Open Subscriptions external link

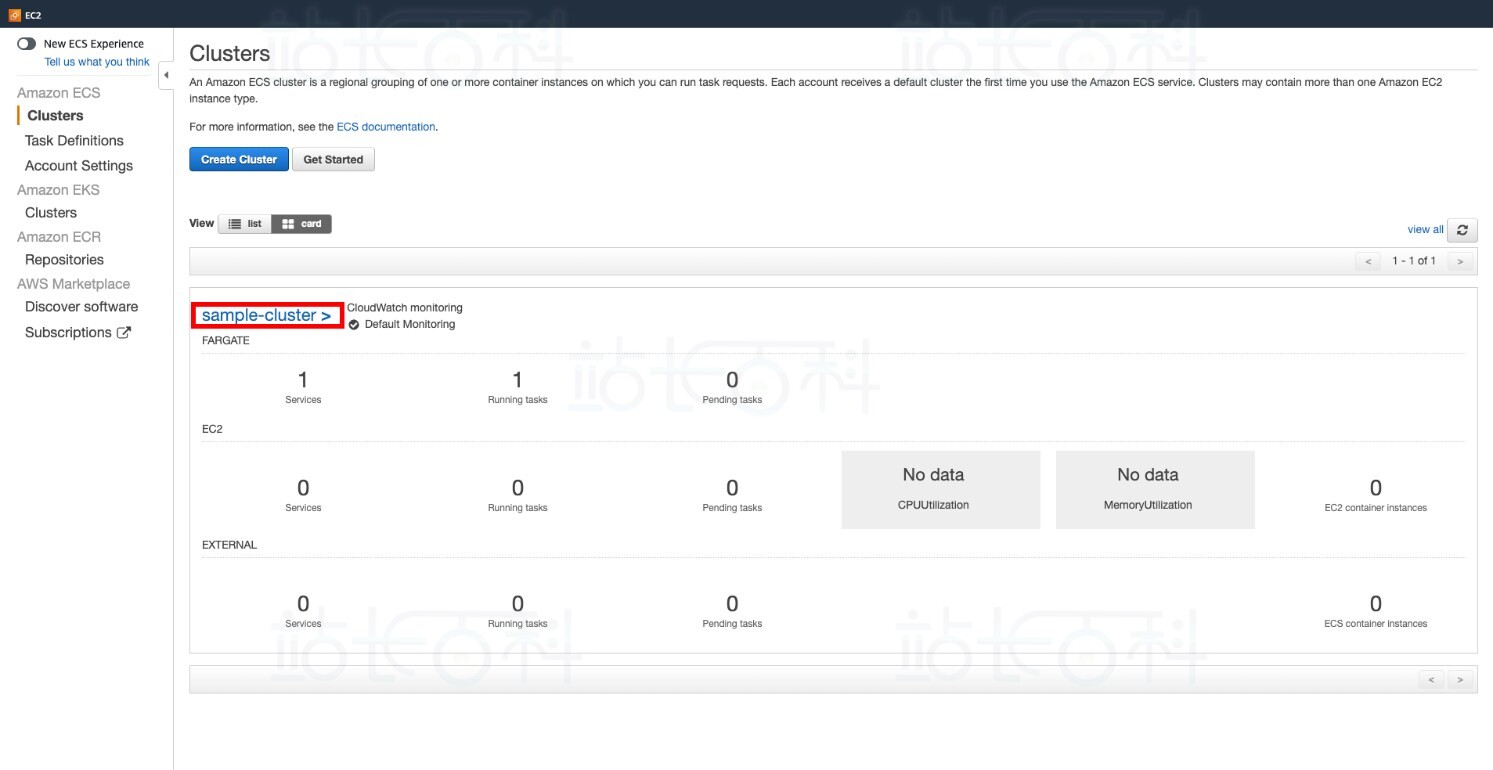(x=78, y=333)
